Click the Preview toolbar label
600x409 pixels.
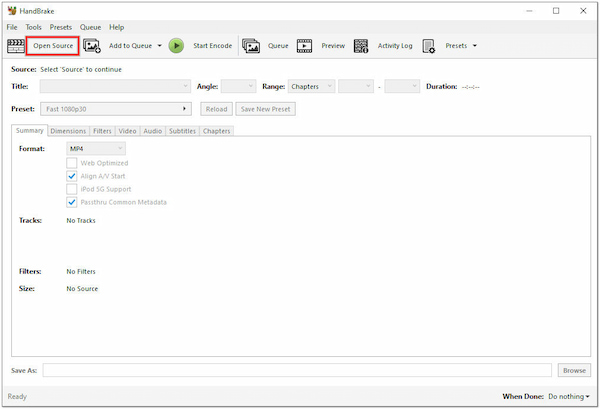click(333, 46)
